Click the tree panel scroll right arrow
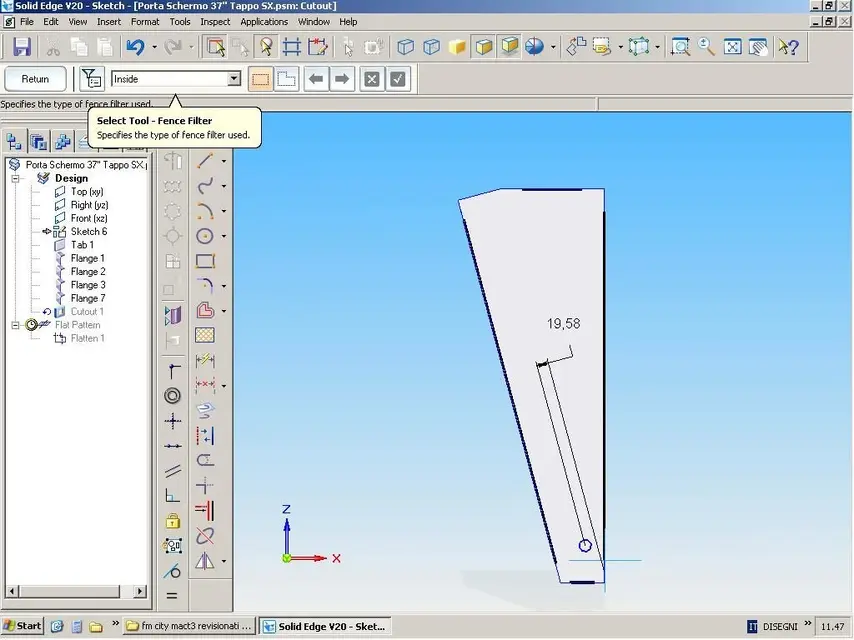Image resolution: width=854 pixels, height=640 pixels. [x=139, y=591]
